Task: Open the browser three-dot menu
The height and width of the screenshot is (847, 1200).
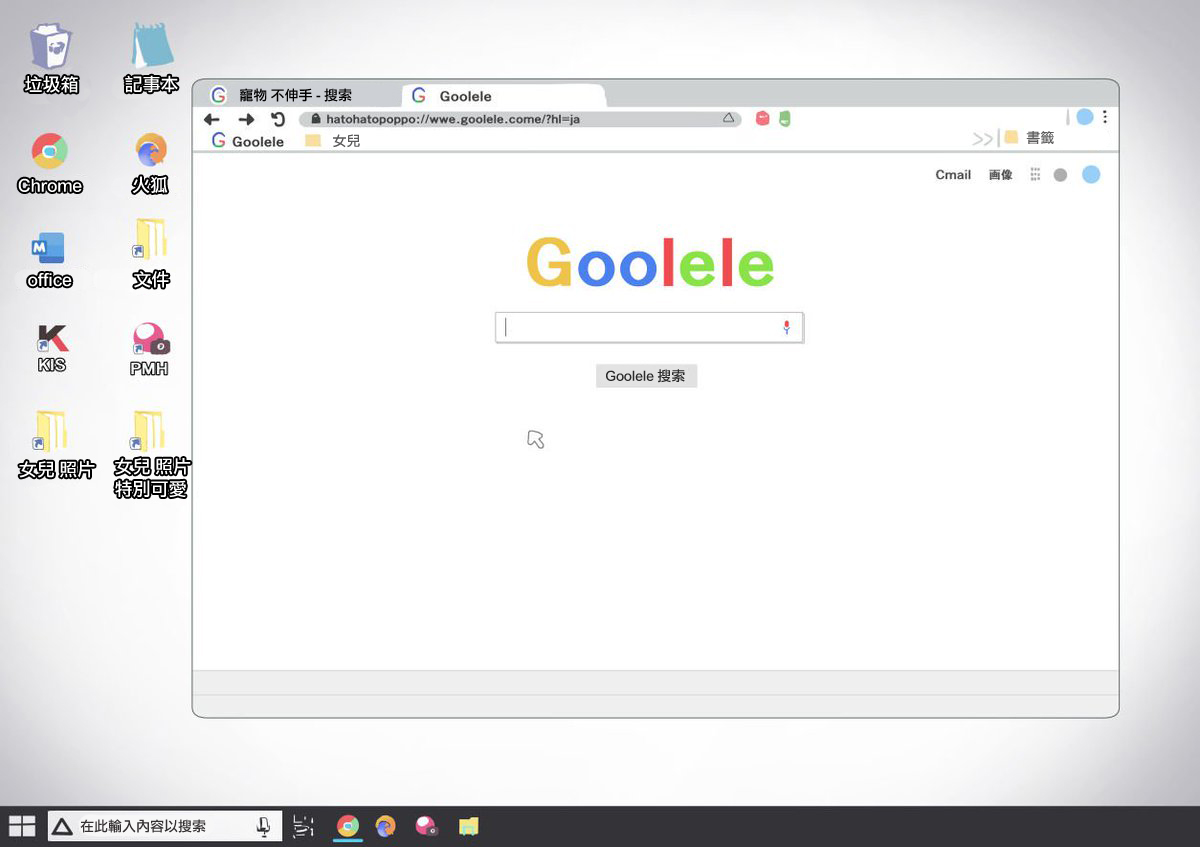Action: pyautogui.click(x=1105, y=117)
